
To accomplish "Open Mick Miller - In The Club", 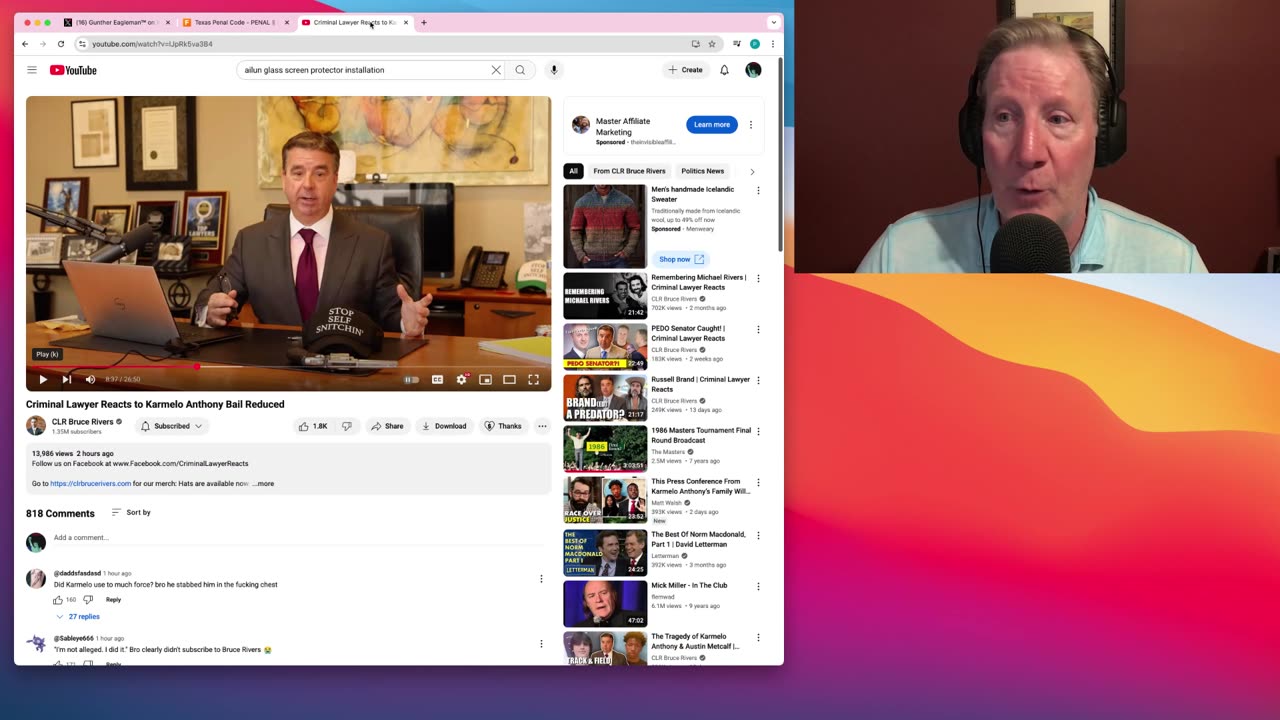I will pos(689,585).
